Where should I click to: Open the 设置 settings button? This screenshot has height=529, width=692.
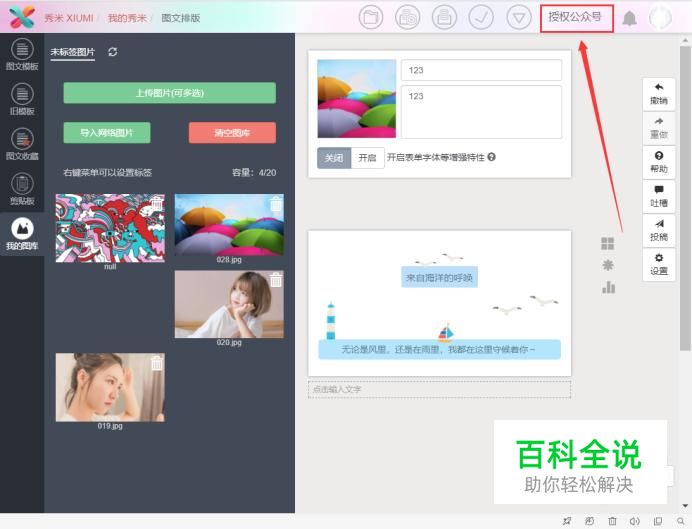click(658, 264)
